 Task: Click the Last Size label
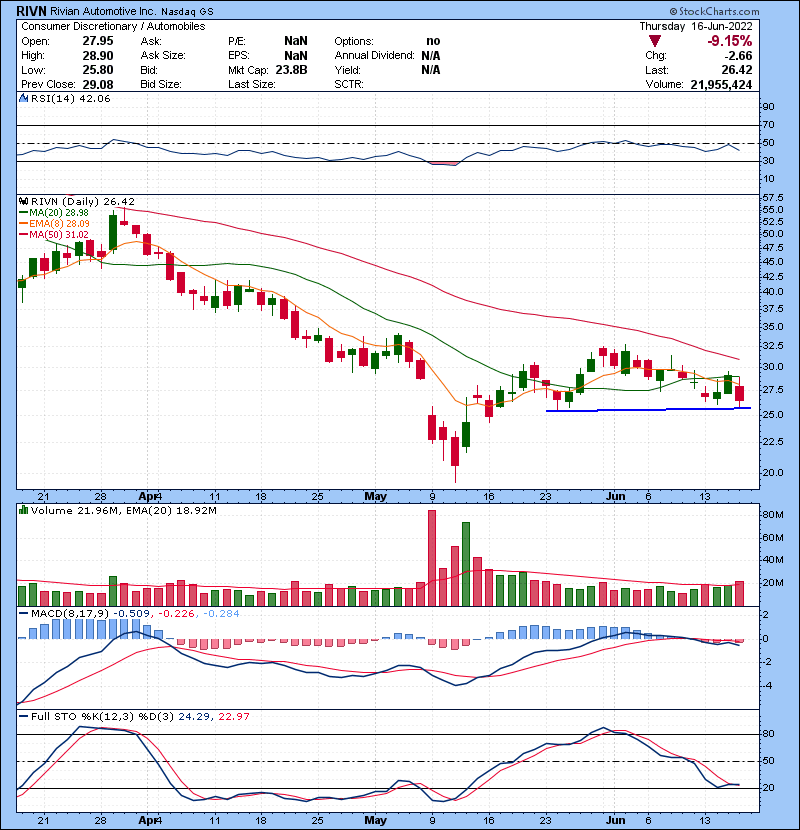(x=251, y=84)
